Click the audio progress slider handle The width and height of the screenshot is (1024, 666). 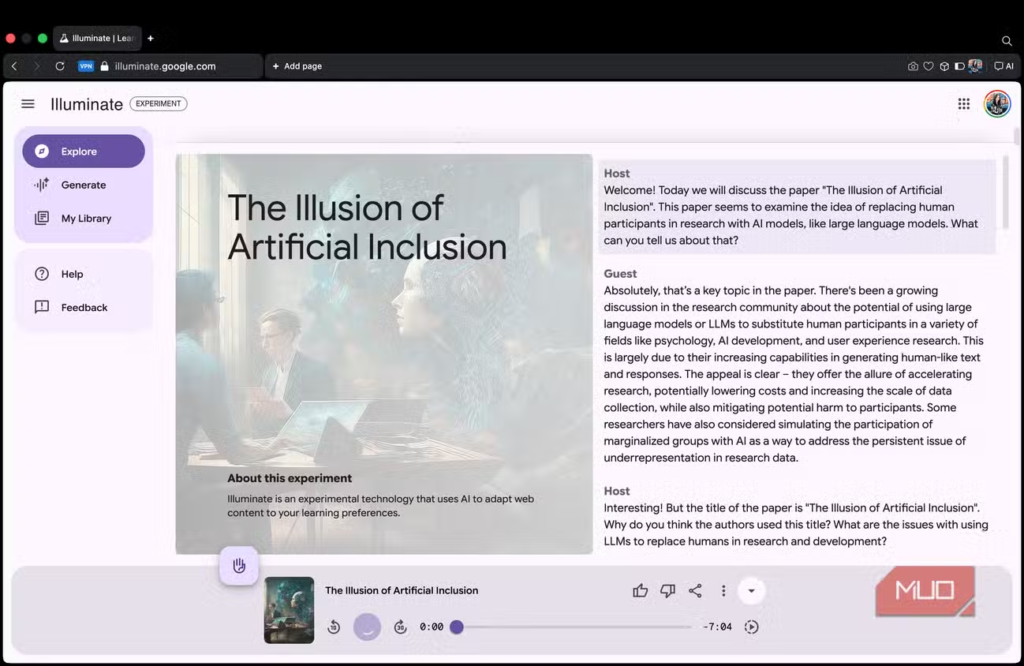point(456,627)
